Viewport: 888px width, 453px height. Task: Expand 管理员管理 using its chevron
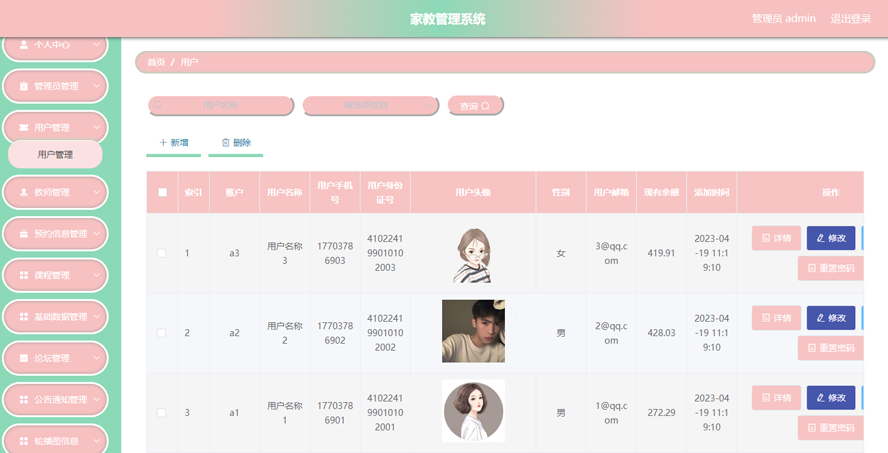[x=96, y=86]
